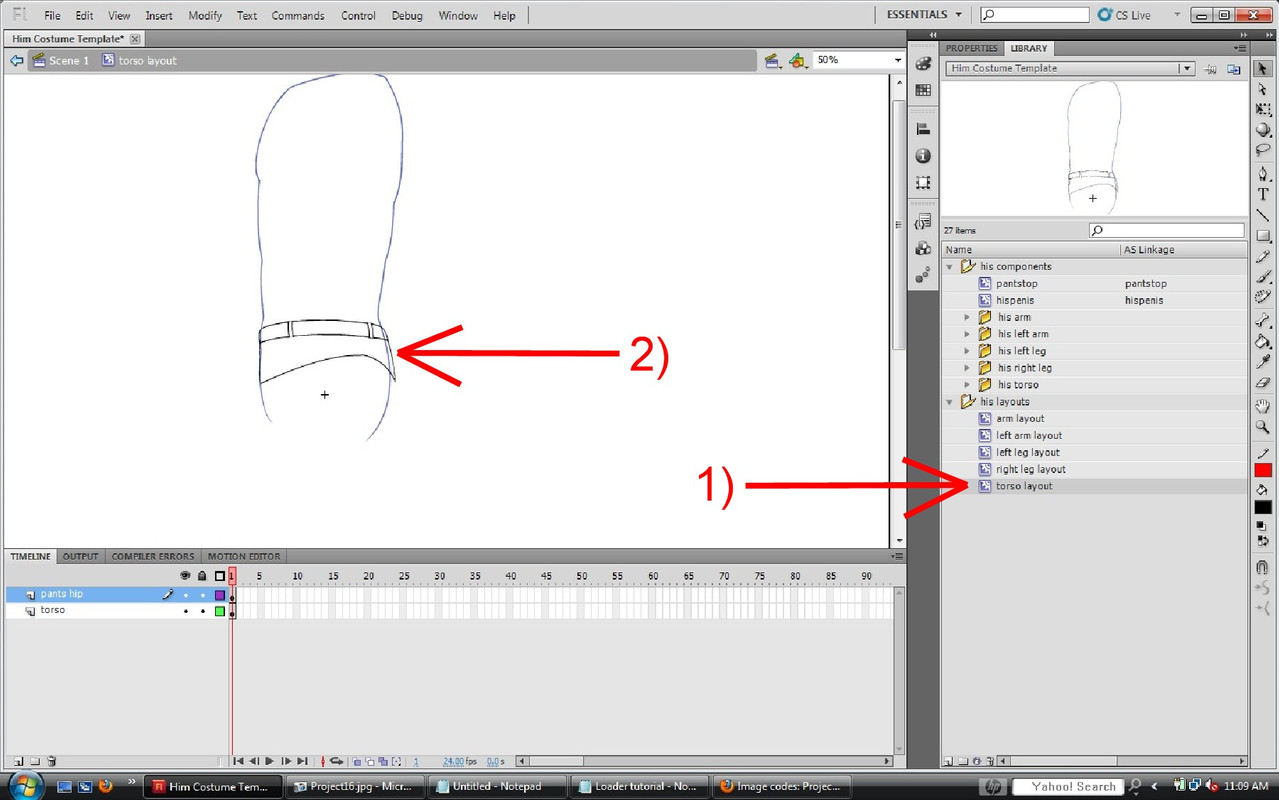Choose the Eyedropper tool
This screenshot has height=800, width=1279.
click(1263, 362)
